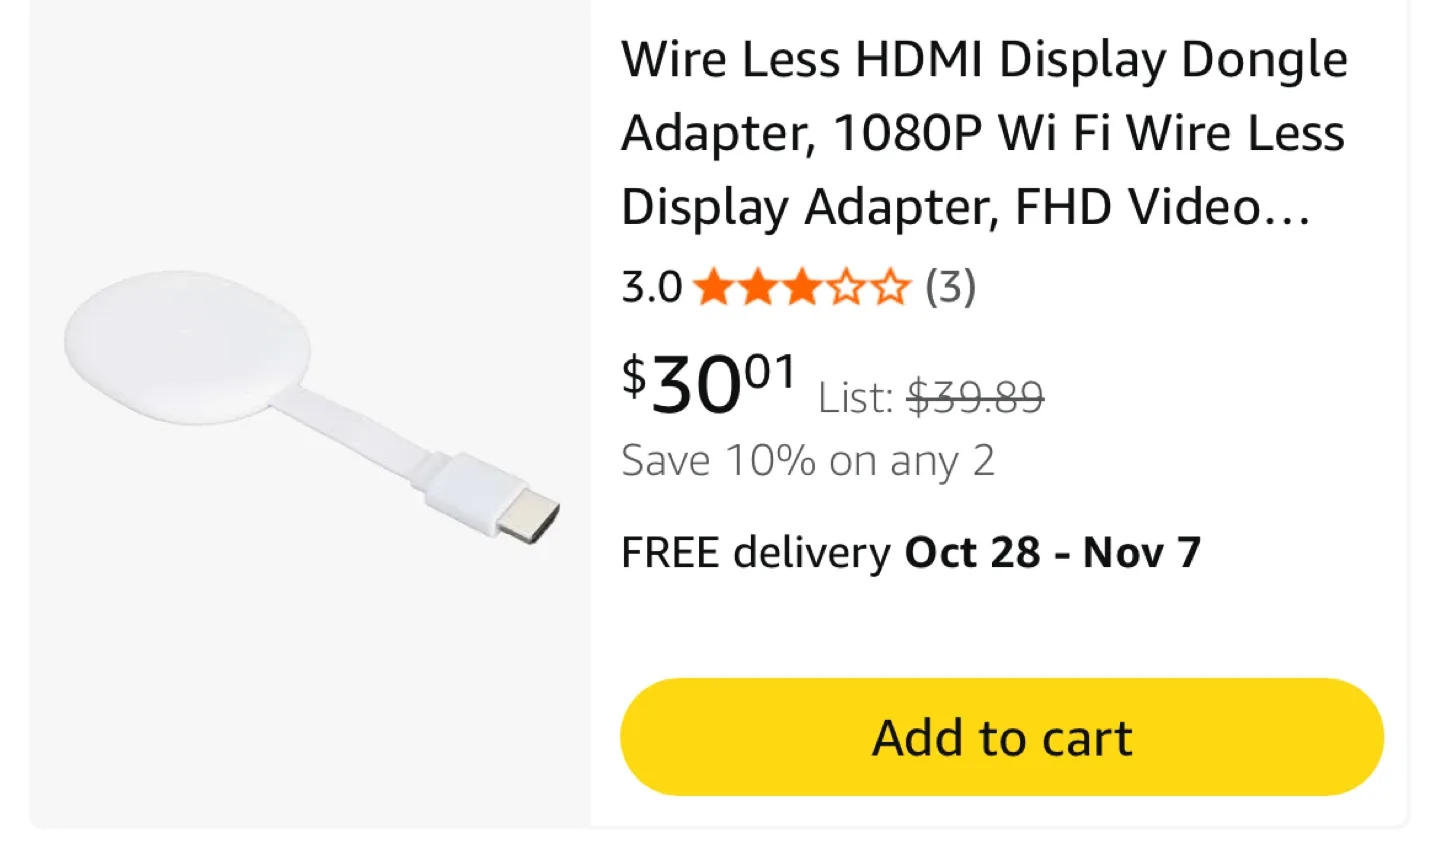Open the product title link
The image size is (1440, 849).
pyautogui.click(x=985, y=132)
